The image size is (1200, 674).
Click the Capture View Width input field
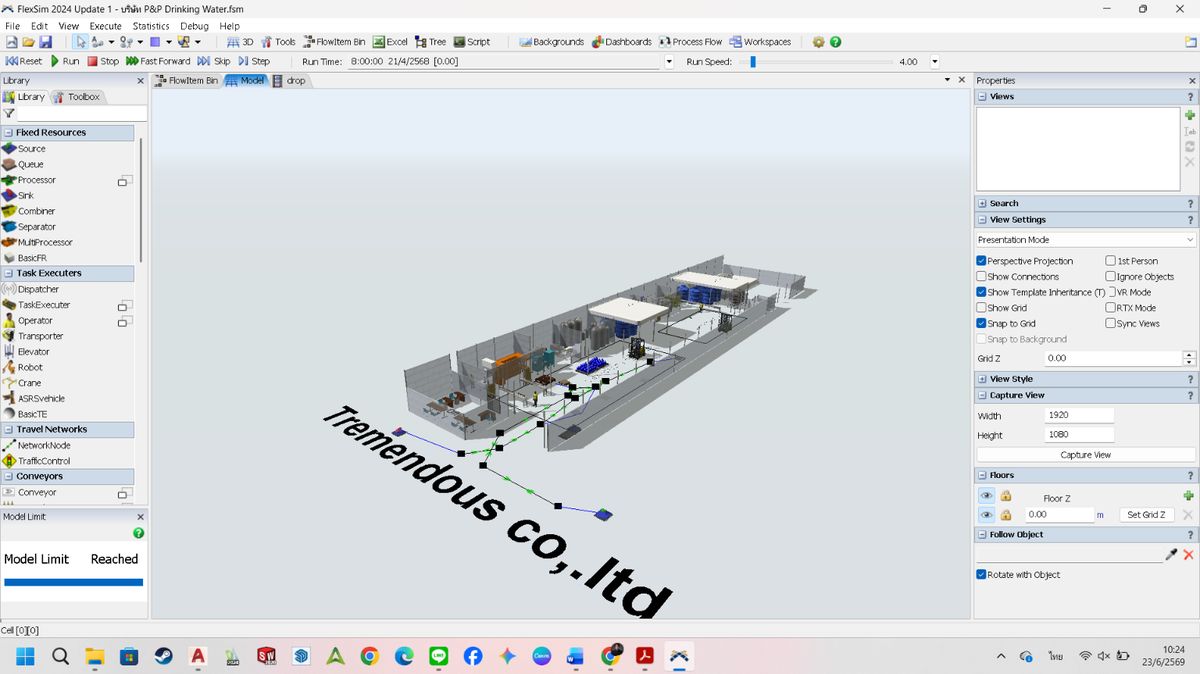point(1078,416)
